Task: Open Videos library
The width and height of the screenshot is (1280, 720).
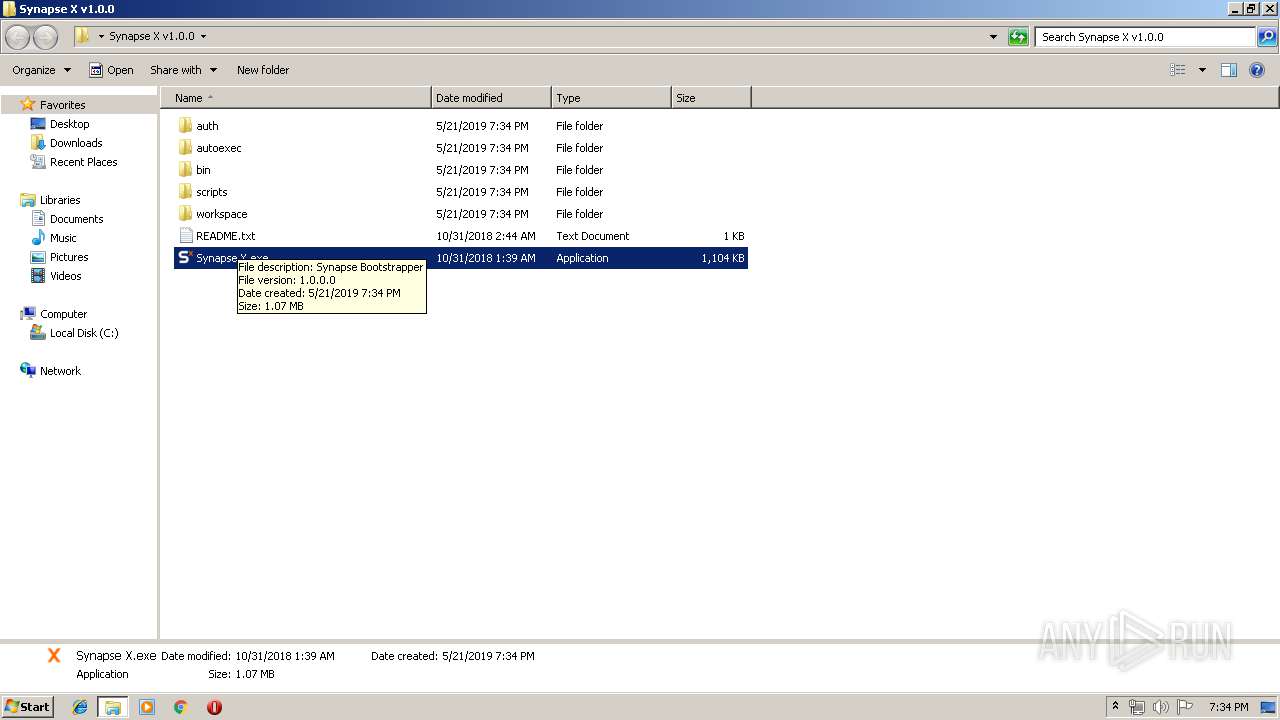Action: [65, 276]
